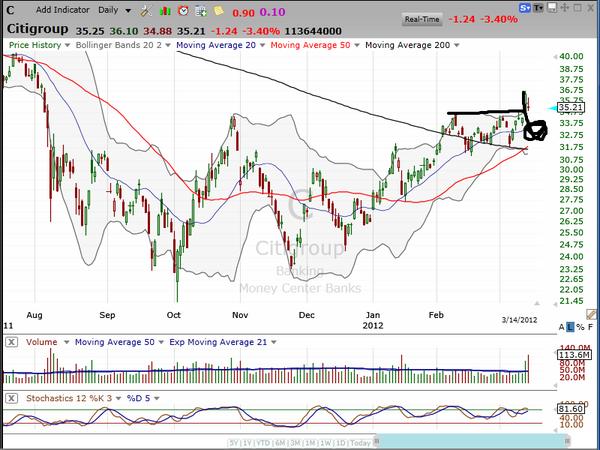
Task: Expand Moving Average 20 dropdown
Action: point(262,46)
